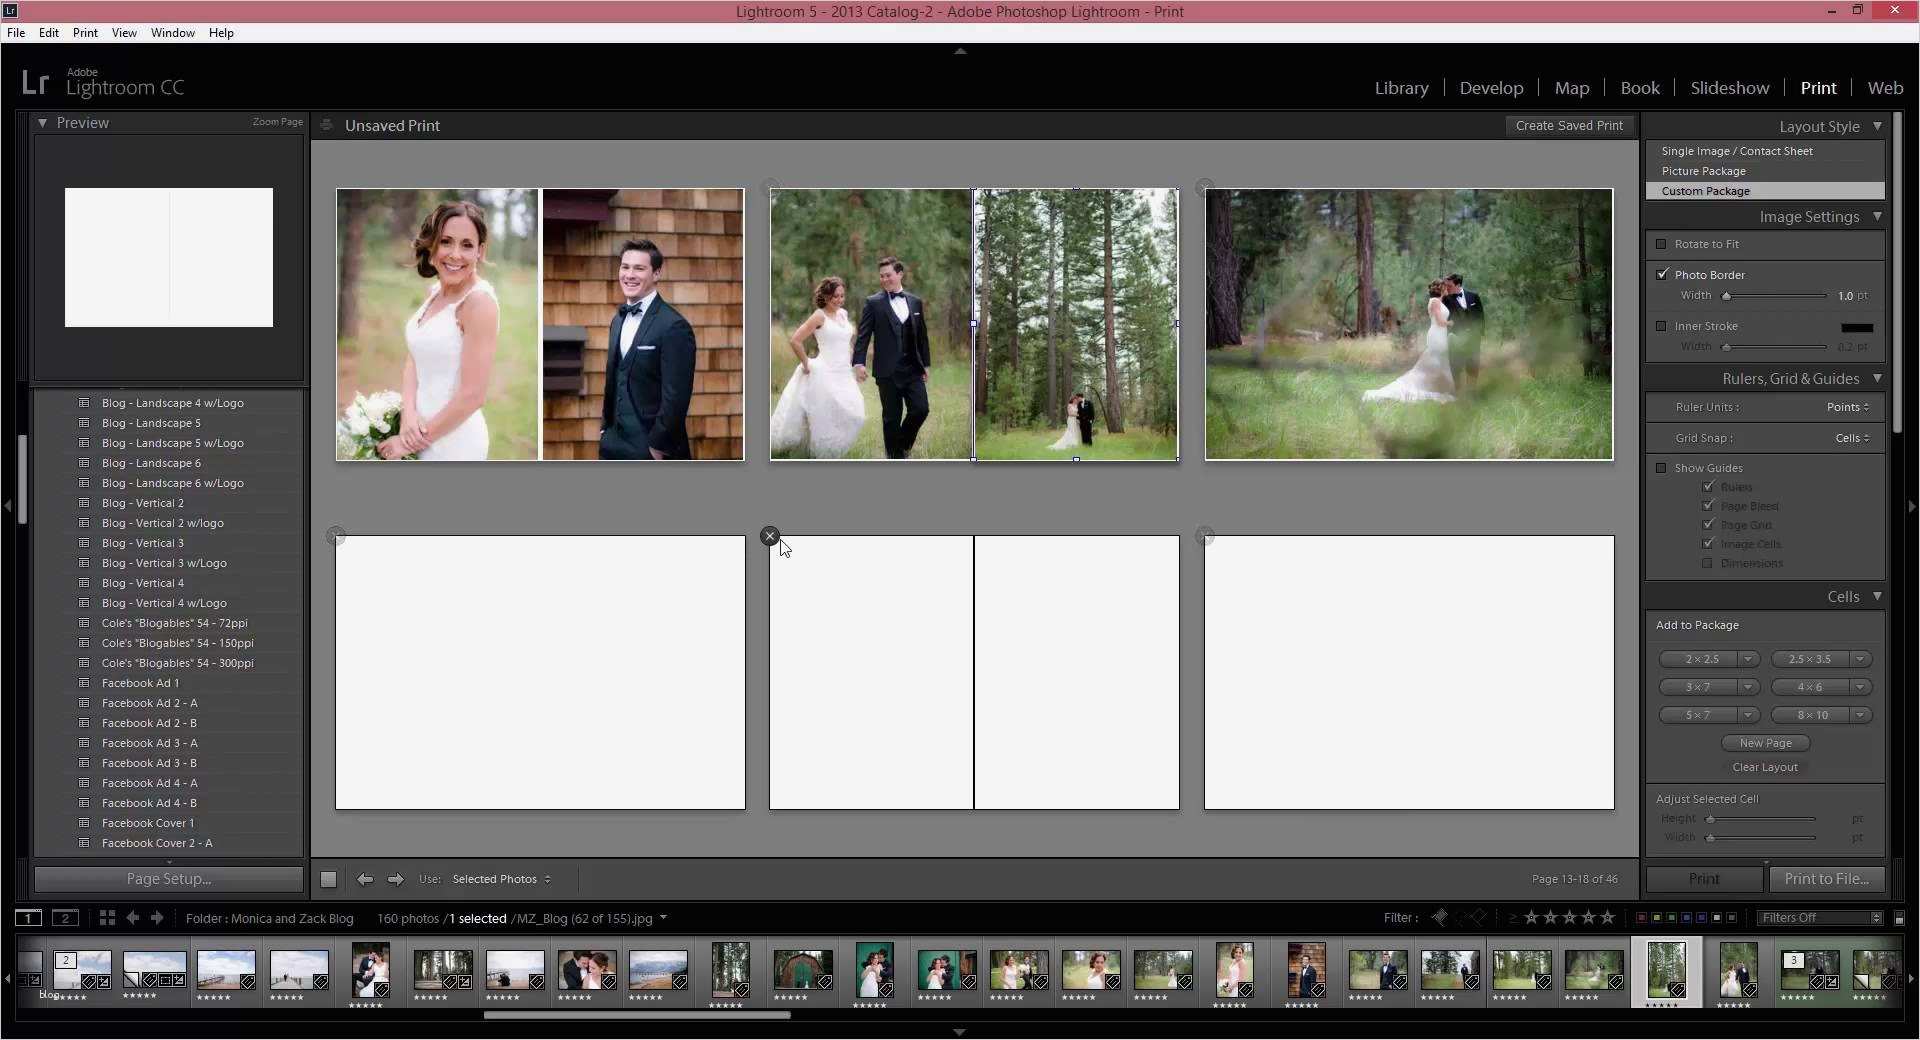The width and height of the screenshot is (1920, 1040).
Task: Hide the filmstrip using the bottom arrow
Action: click(960, 1032)
